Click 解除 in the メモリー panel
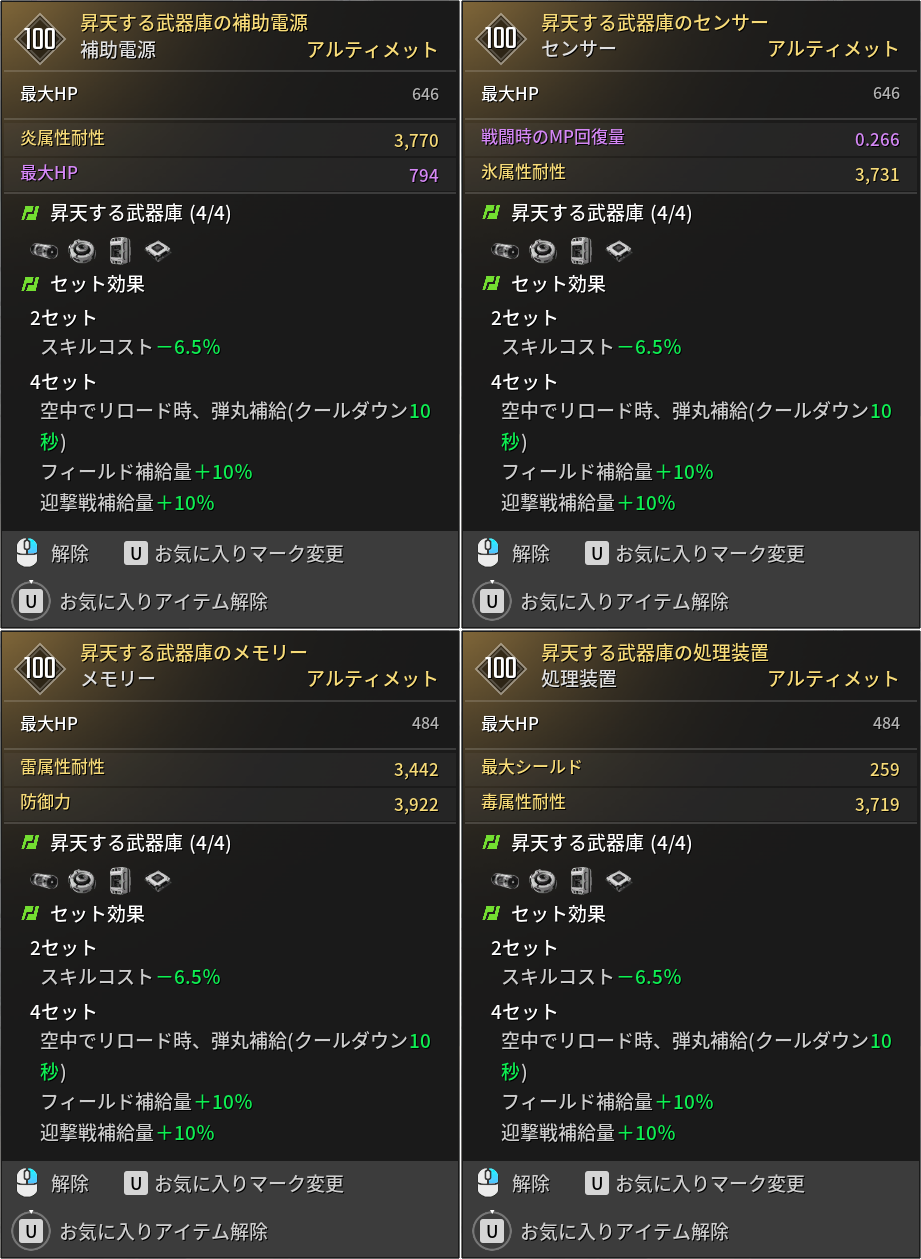Image resolution: width=921 pixels, height=1259 pixels. (70, 1183)
